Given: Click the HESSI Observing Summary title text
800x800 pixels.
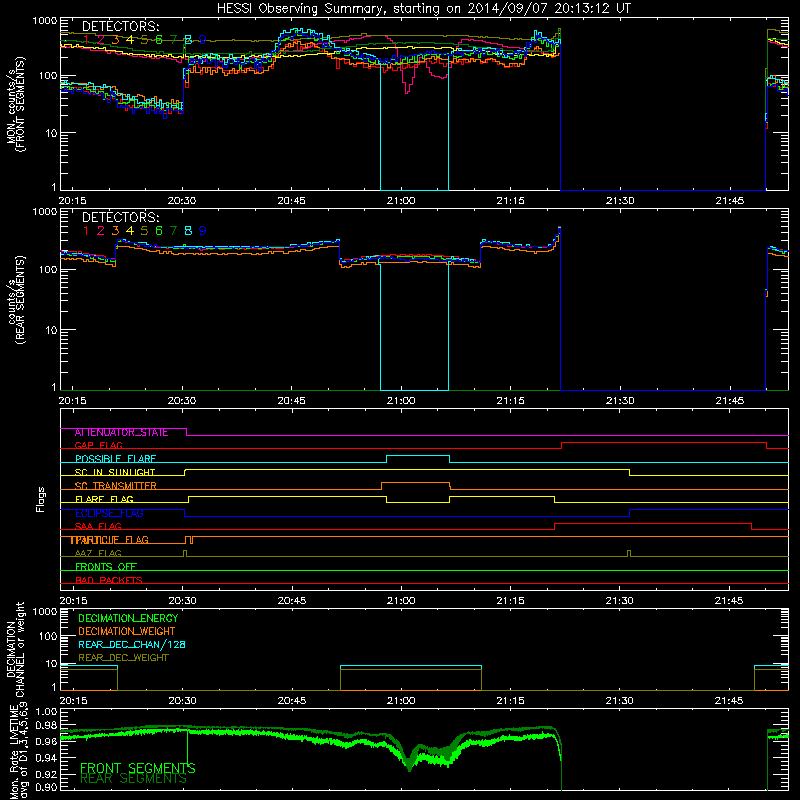Looking at the screenshot, I should (423, 9).
